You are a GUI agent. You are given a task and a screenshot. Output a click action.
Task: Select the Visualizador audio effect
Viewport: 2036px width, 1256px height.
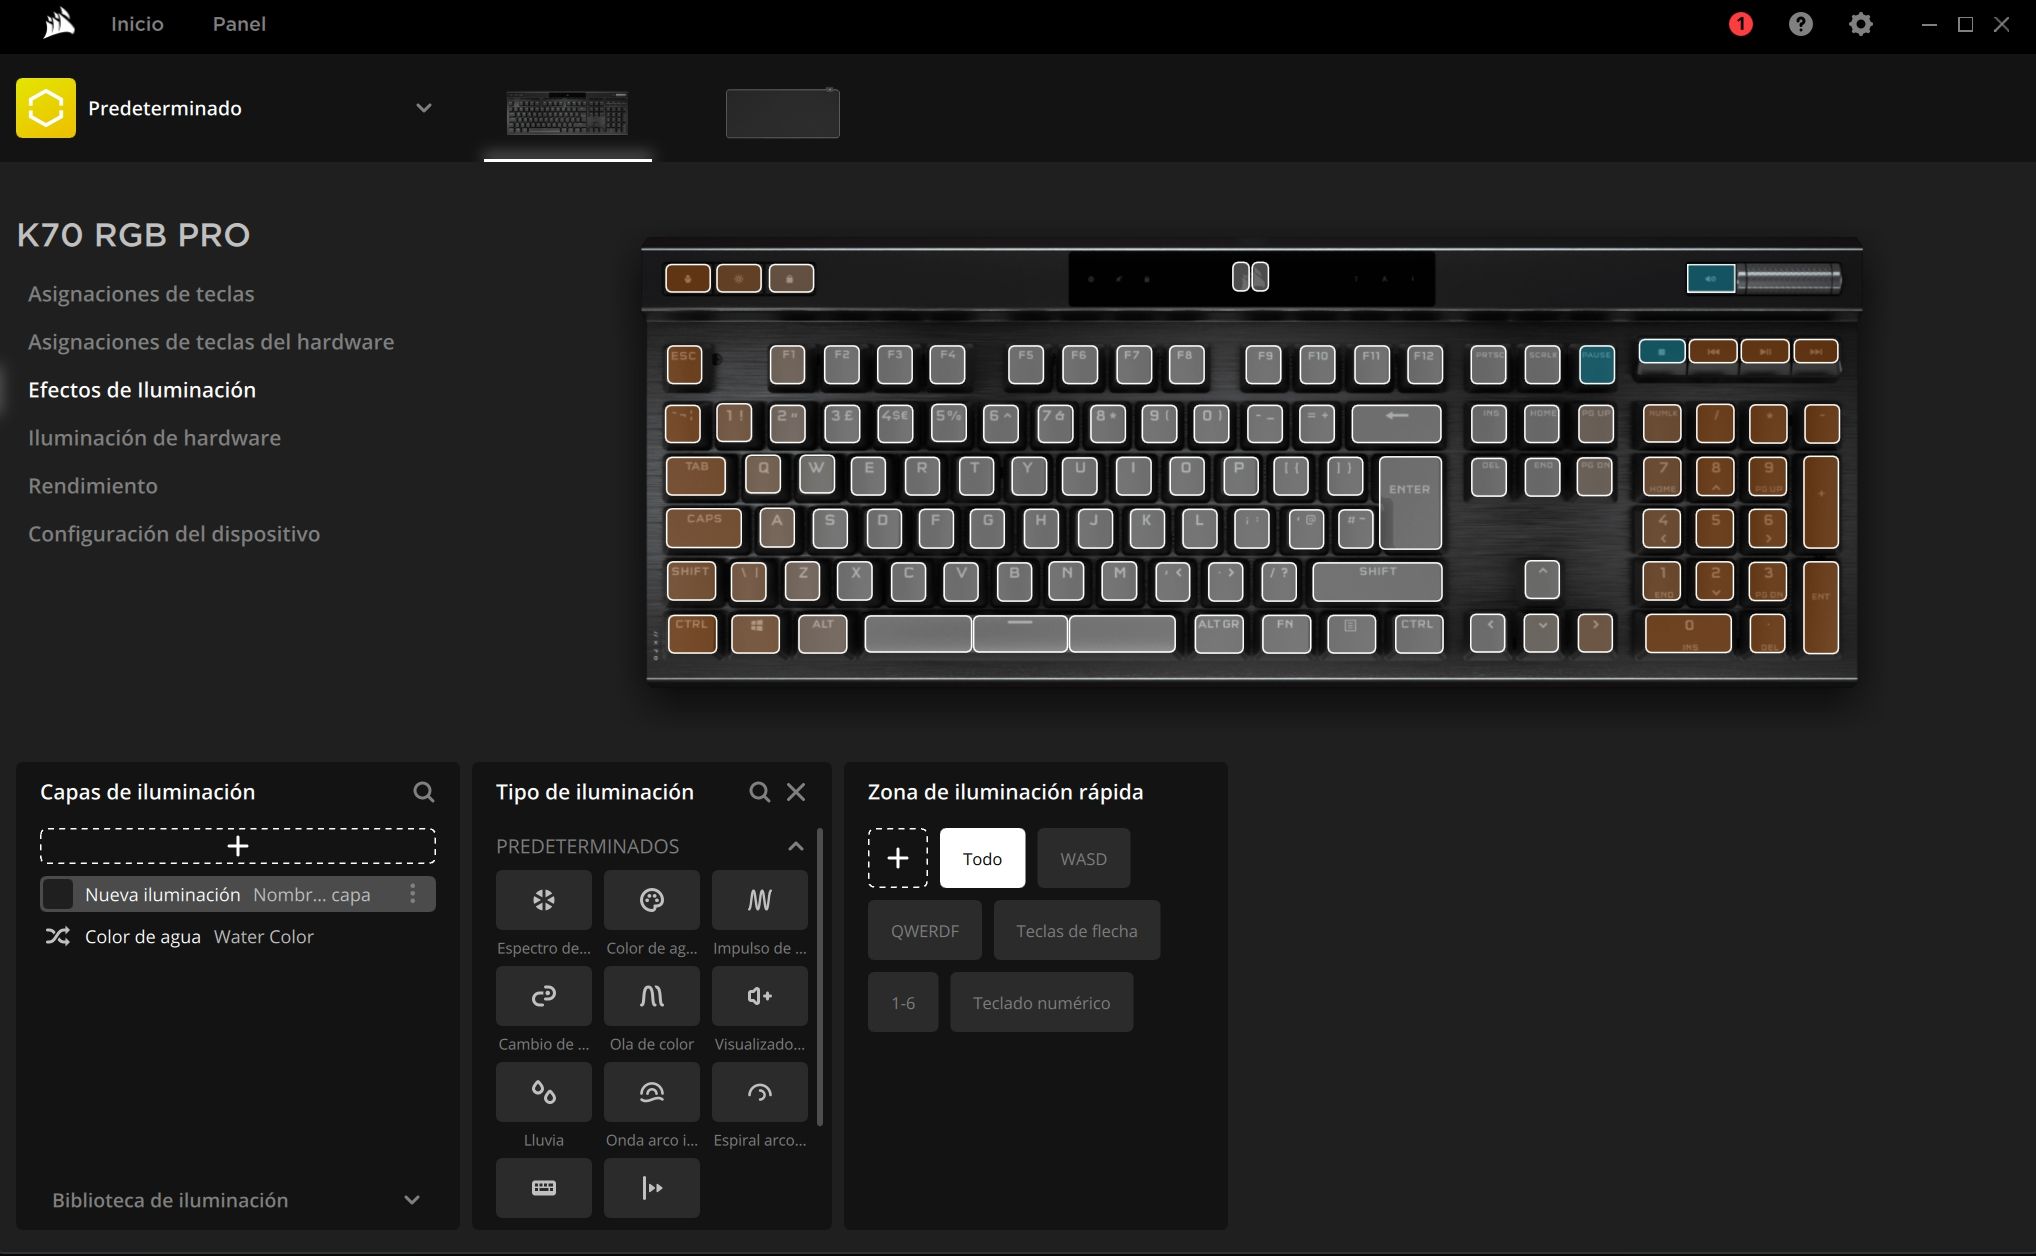760,996
